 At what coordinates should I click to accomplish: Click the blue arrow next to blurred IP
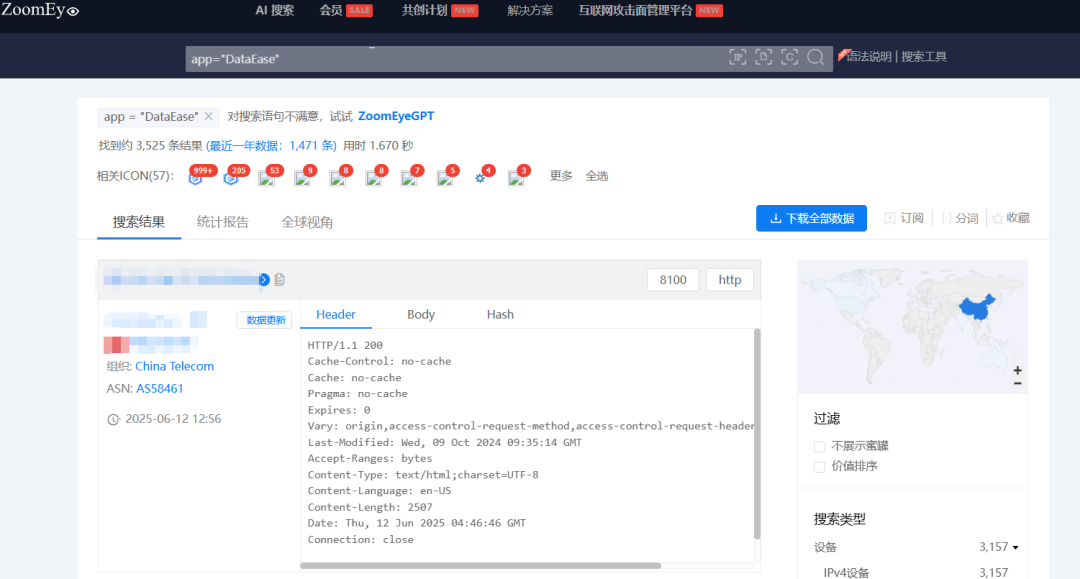(264, 280)
